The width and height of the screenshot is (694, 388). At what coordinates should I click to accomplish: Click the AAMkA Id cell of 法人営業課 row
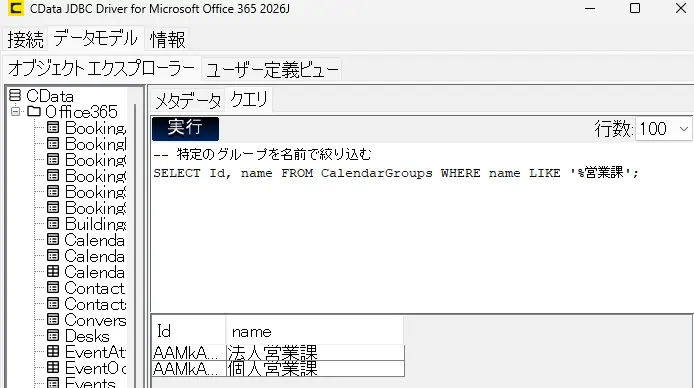click(189, 353)
